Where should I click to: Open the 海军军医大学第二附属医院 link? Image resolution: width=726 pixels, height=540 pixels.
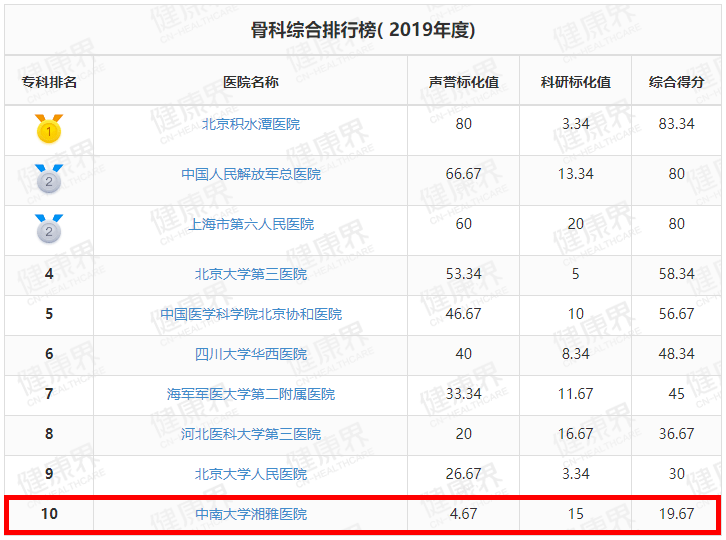tap(251, 394)
